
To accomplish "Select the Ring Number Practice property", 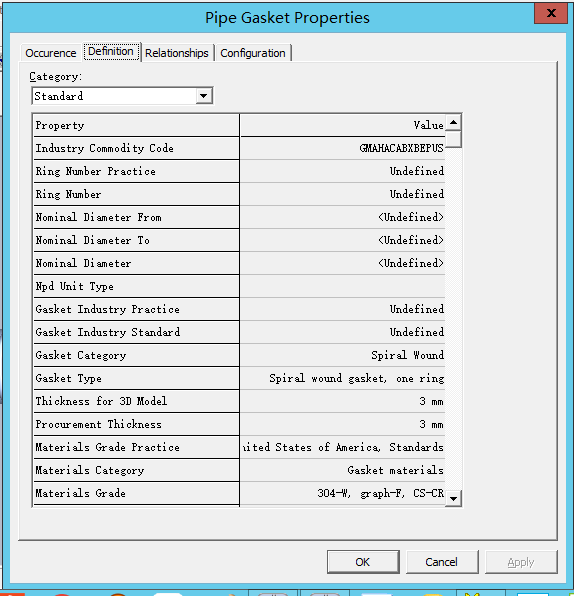I will pos(136,171).
